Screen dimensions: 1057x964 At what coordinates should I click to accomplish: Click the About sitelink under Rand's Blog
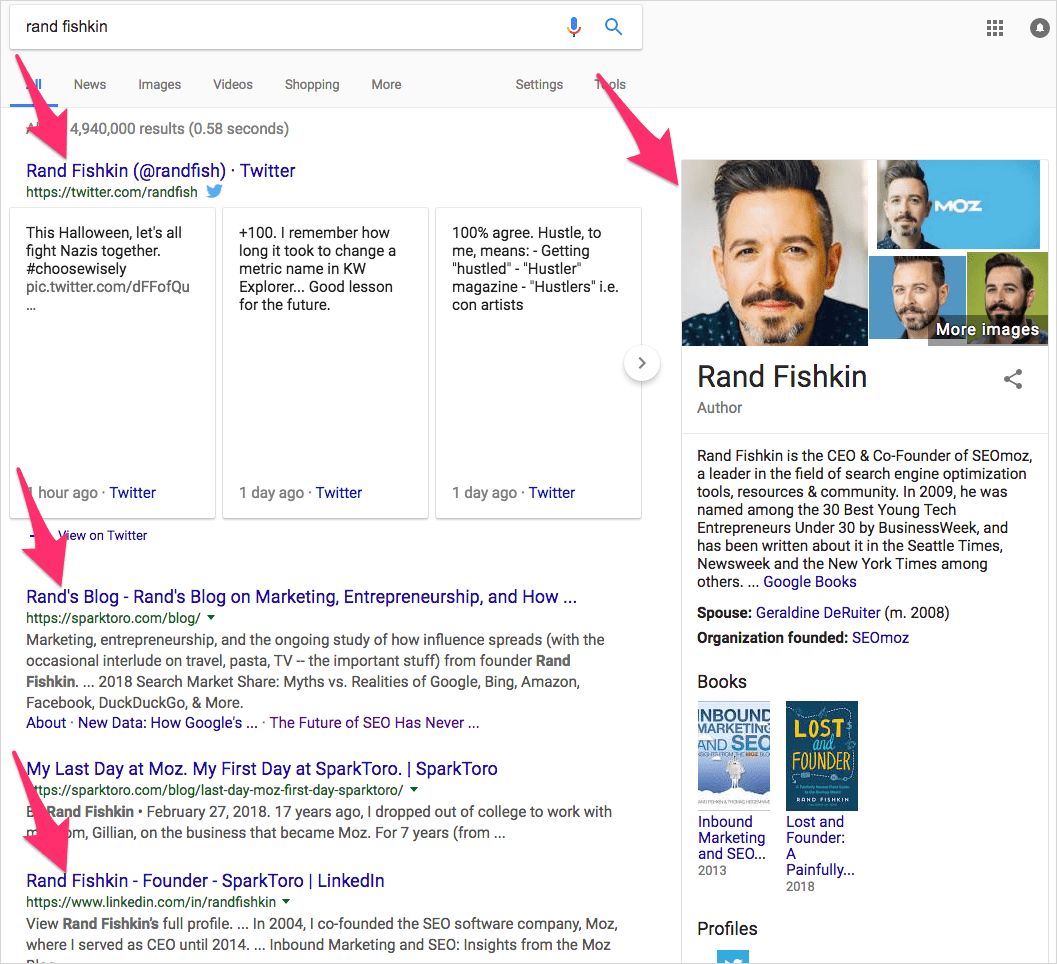point(46,723)
